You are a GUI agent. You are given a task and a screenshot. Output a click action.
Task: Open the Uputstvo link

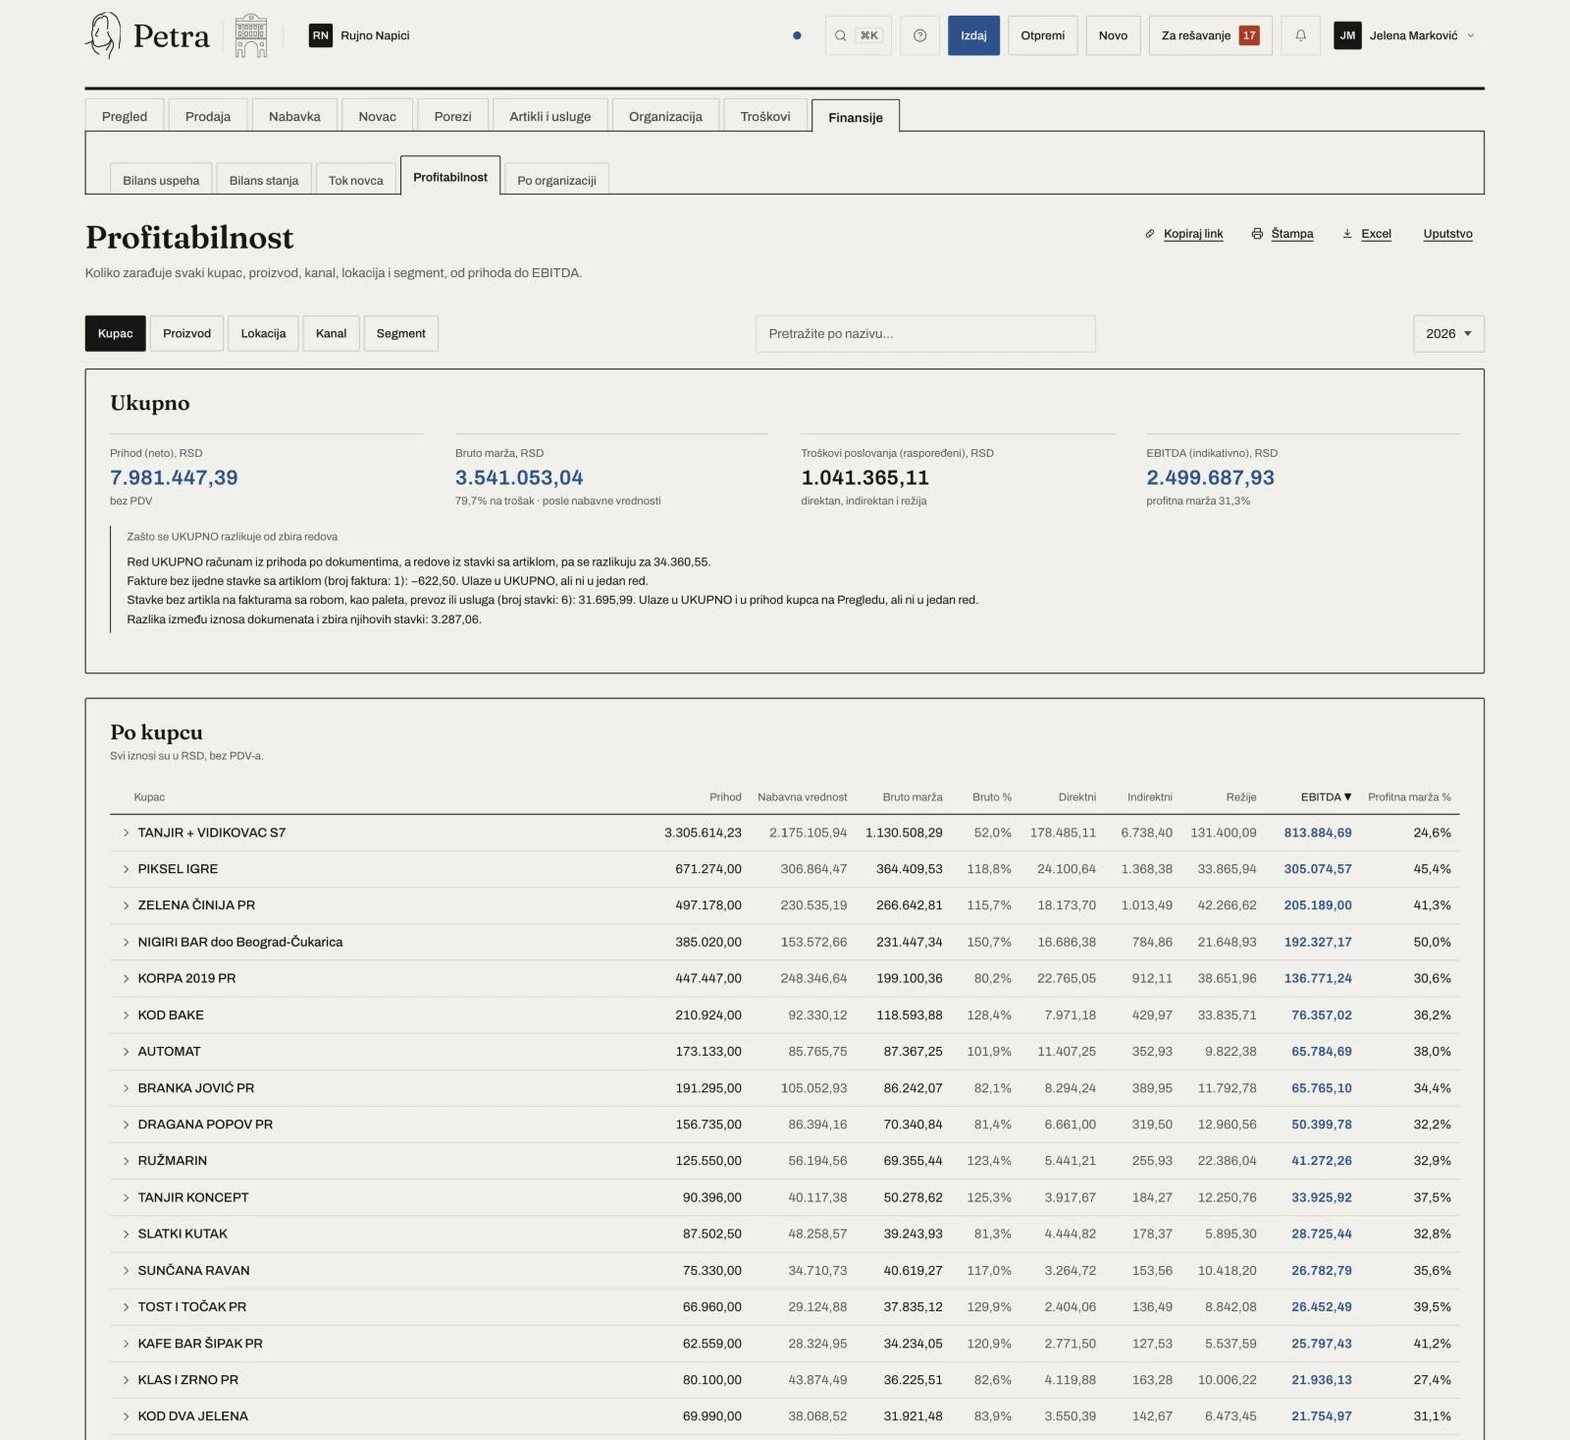[1448, 234]
